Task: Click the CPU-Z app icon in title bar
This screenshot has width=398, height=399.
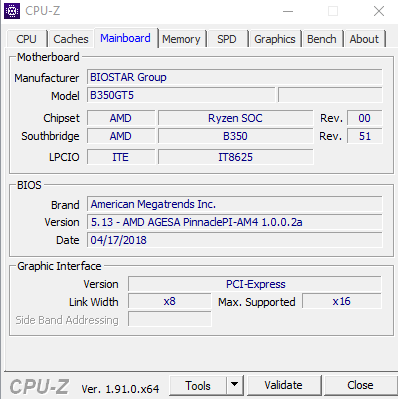Action: [12, 11]
